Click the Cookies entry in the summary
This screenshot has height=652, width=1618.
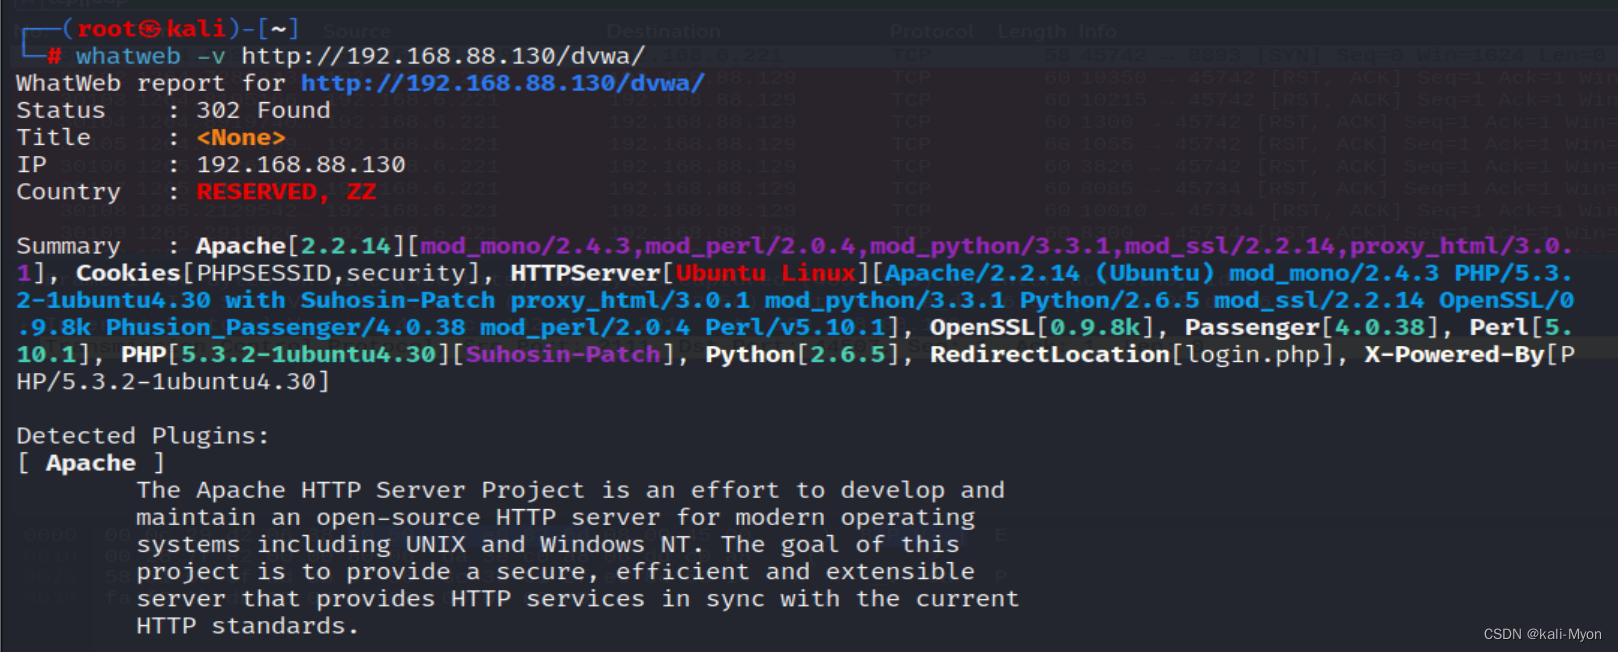(129, 273)
